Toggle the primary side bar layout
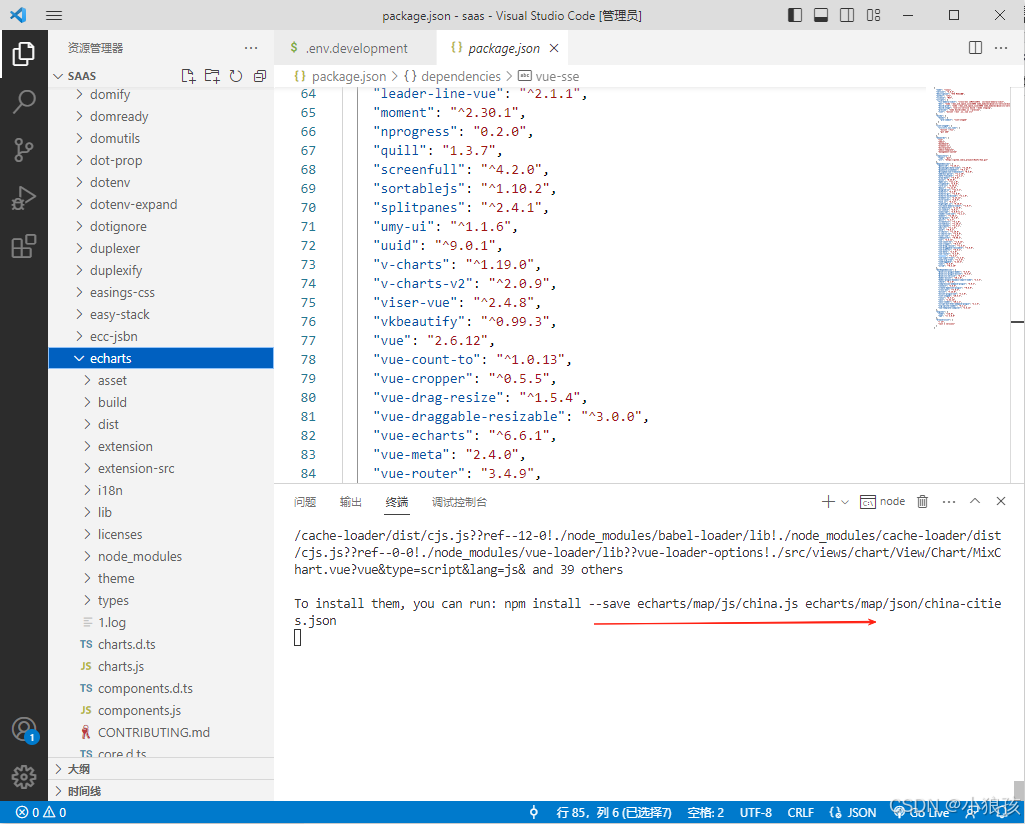The width and height of the screenshot is (1025, 824). click(x=795, y=15)
